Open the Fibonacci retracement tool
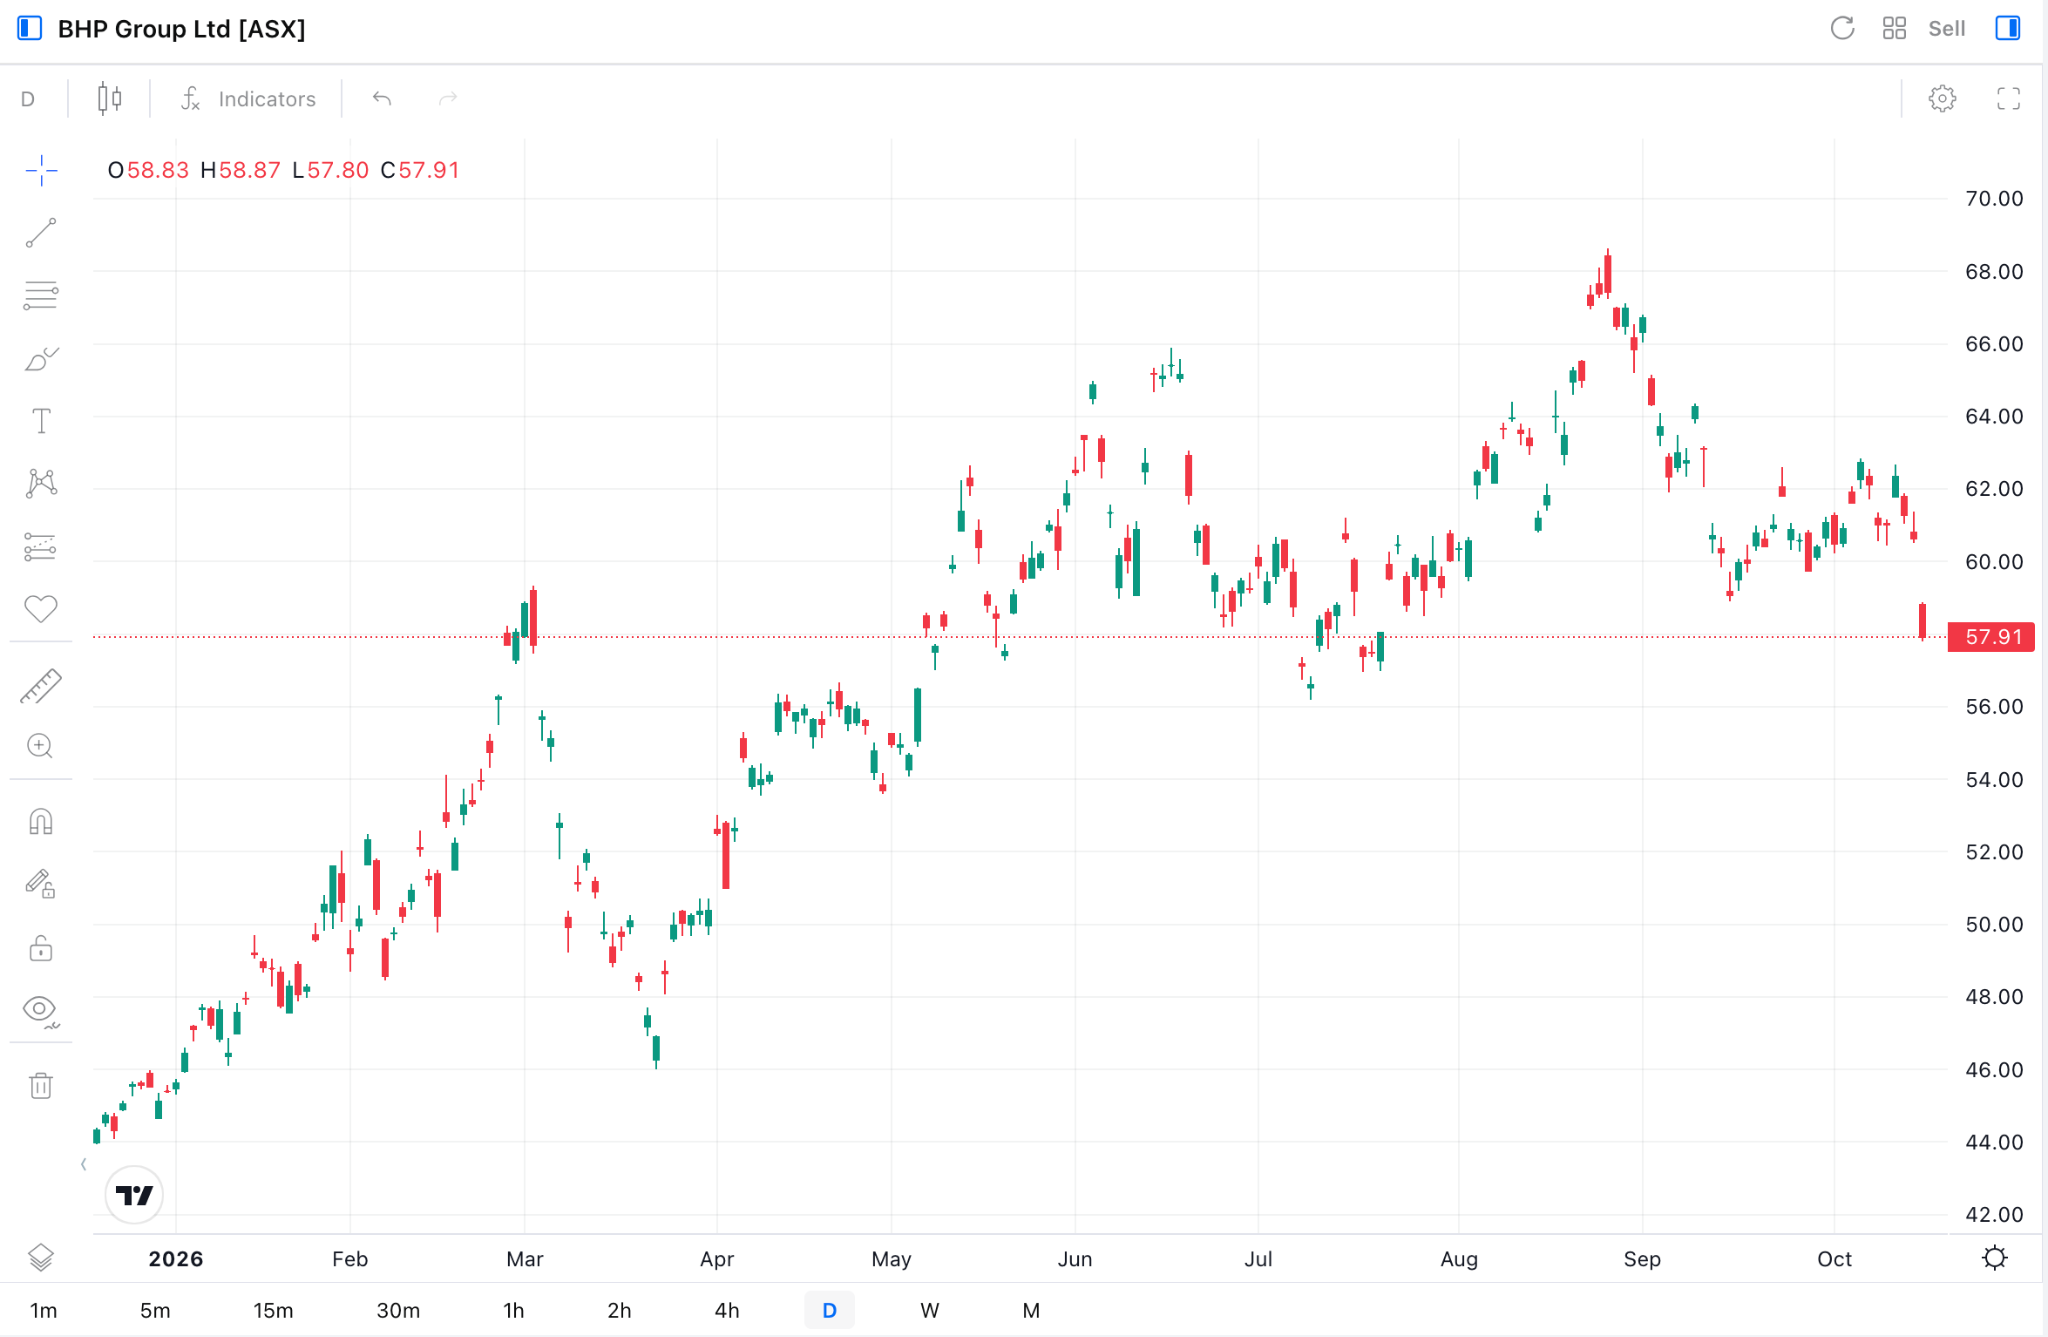This screenshot has height=1337, width=2048. click(41, 296)
